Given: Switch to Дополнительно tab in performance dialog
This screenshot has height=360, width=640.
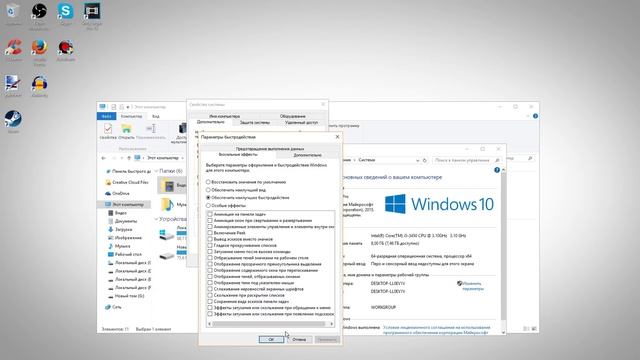Looking at the screenshot, I should (x=307, y=155).
